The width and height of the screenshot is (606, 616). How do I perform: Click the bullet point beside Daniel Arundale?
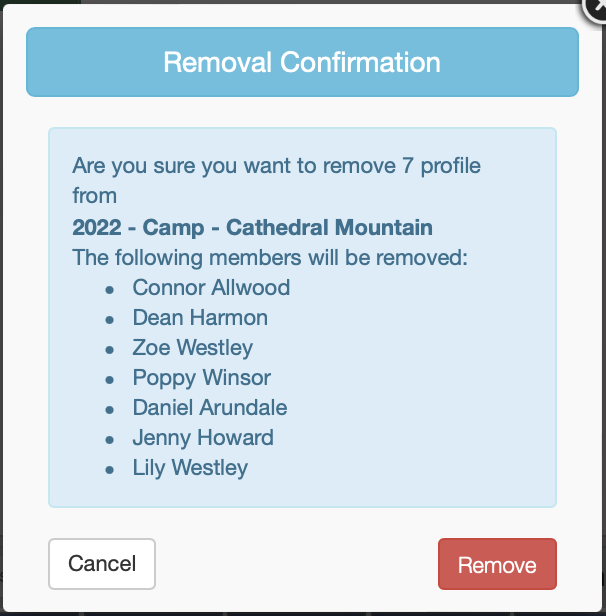110,409
